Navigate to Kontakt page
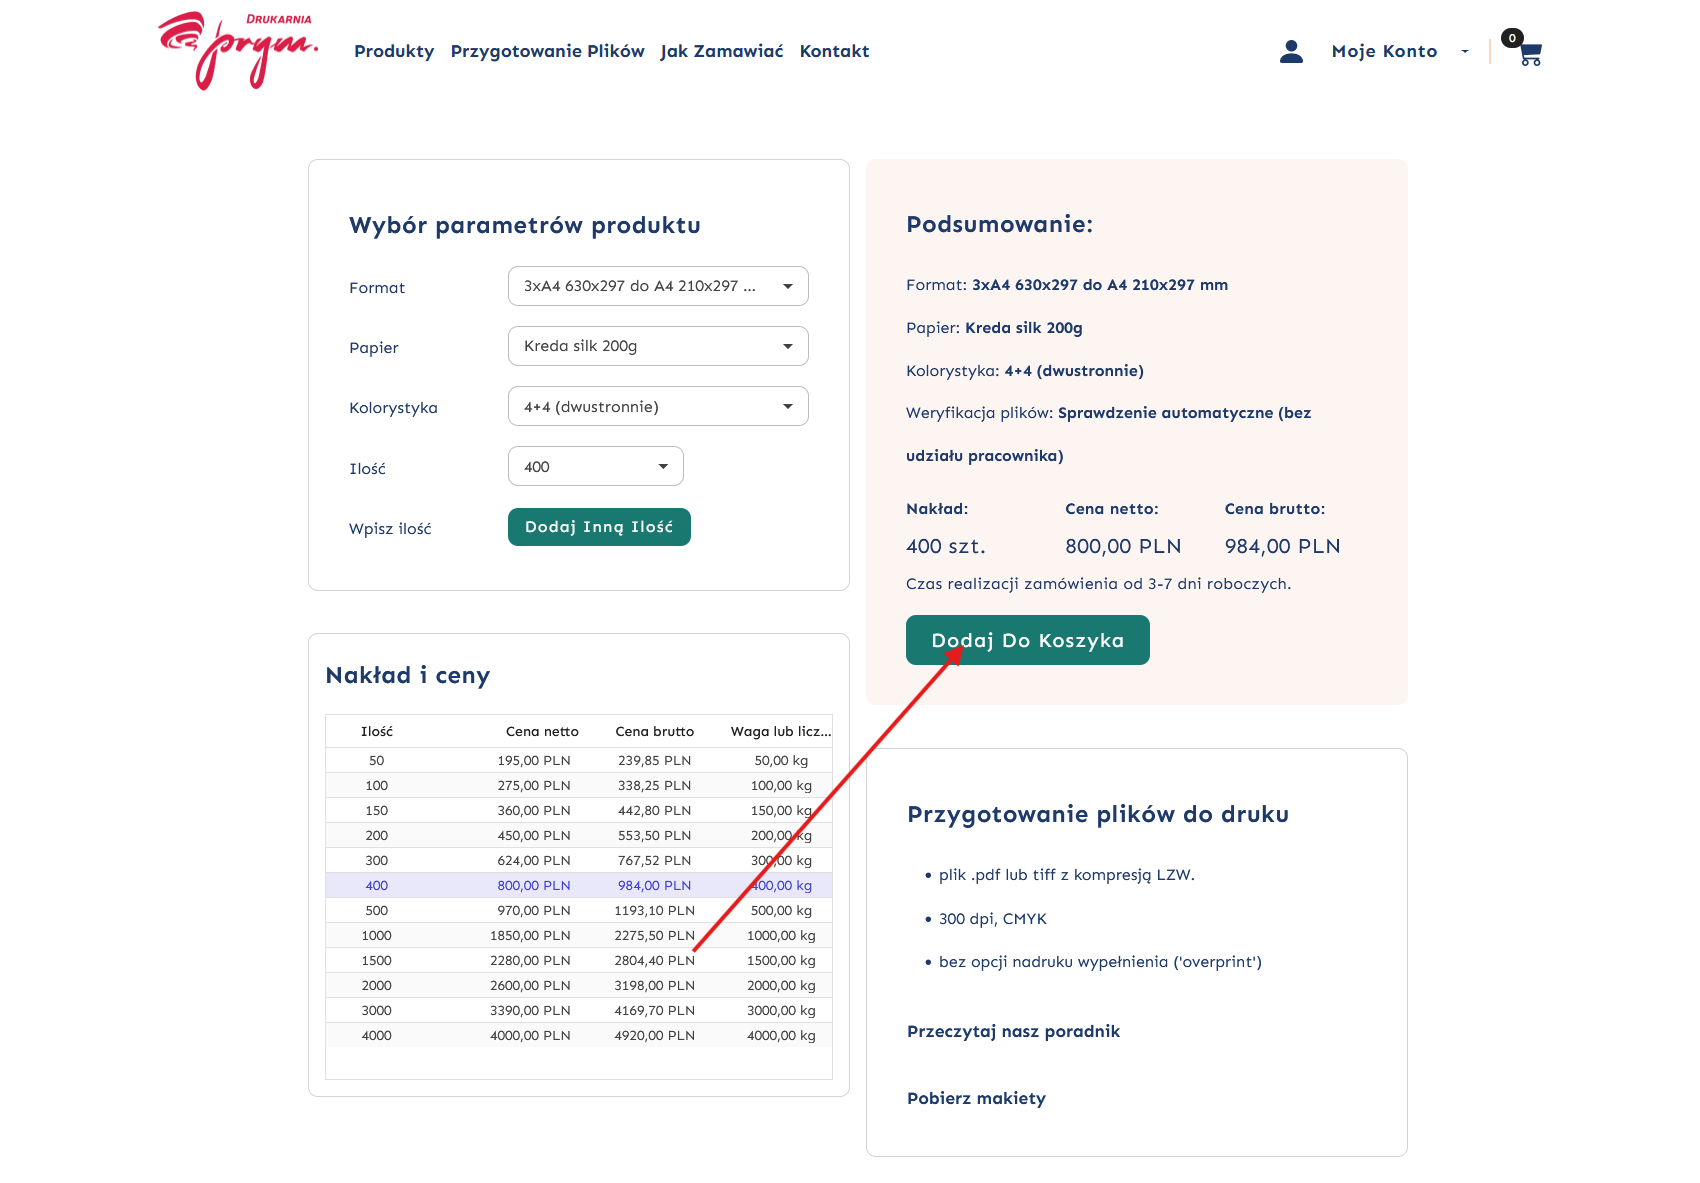 pyautogui.click(x=834, y=52)
